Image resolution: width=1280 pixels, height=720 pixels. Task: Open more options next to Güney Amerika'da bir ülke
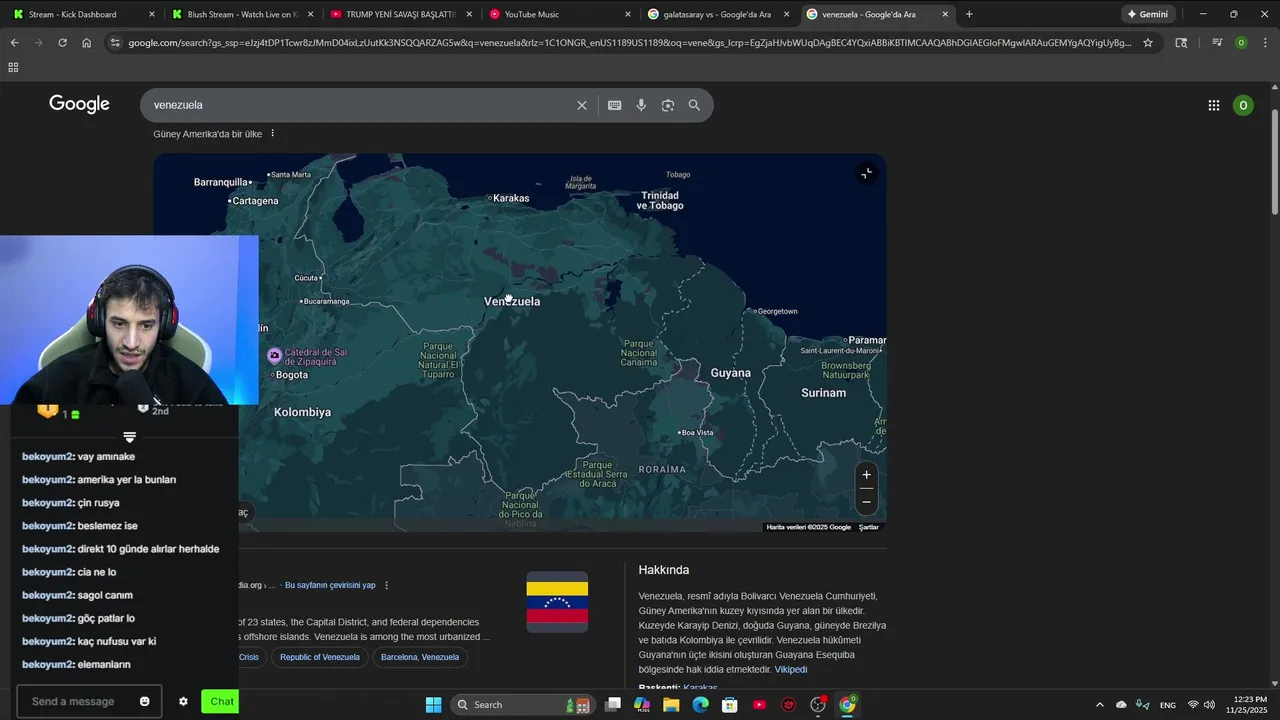pos(272,134)
